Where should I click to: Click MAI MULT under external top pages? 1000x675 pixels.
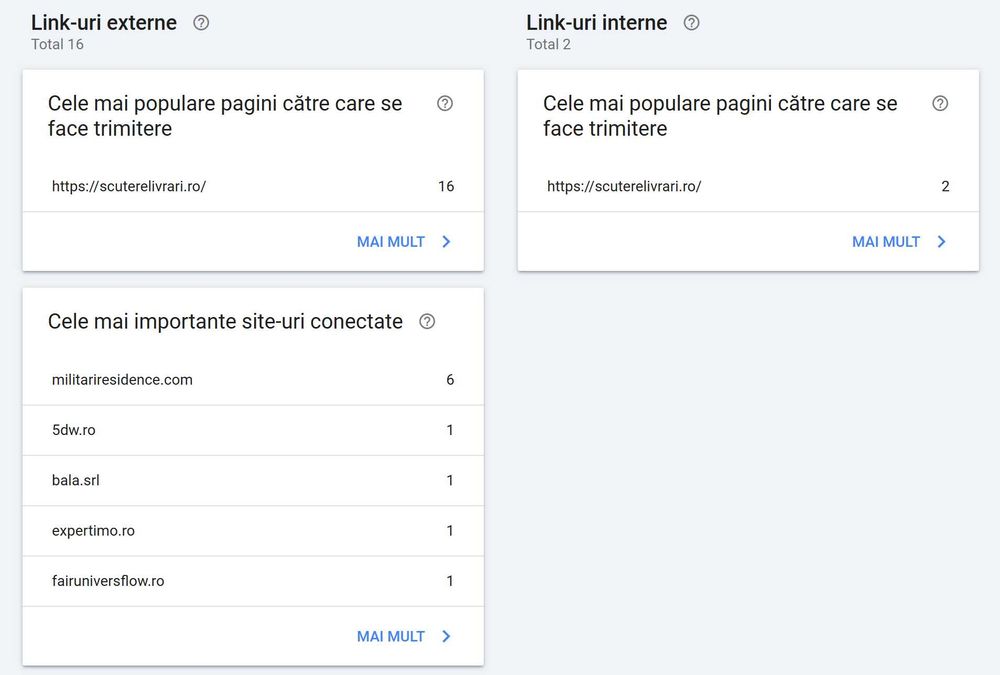coord(391,241)
